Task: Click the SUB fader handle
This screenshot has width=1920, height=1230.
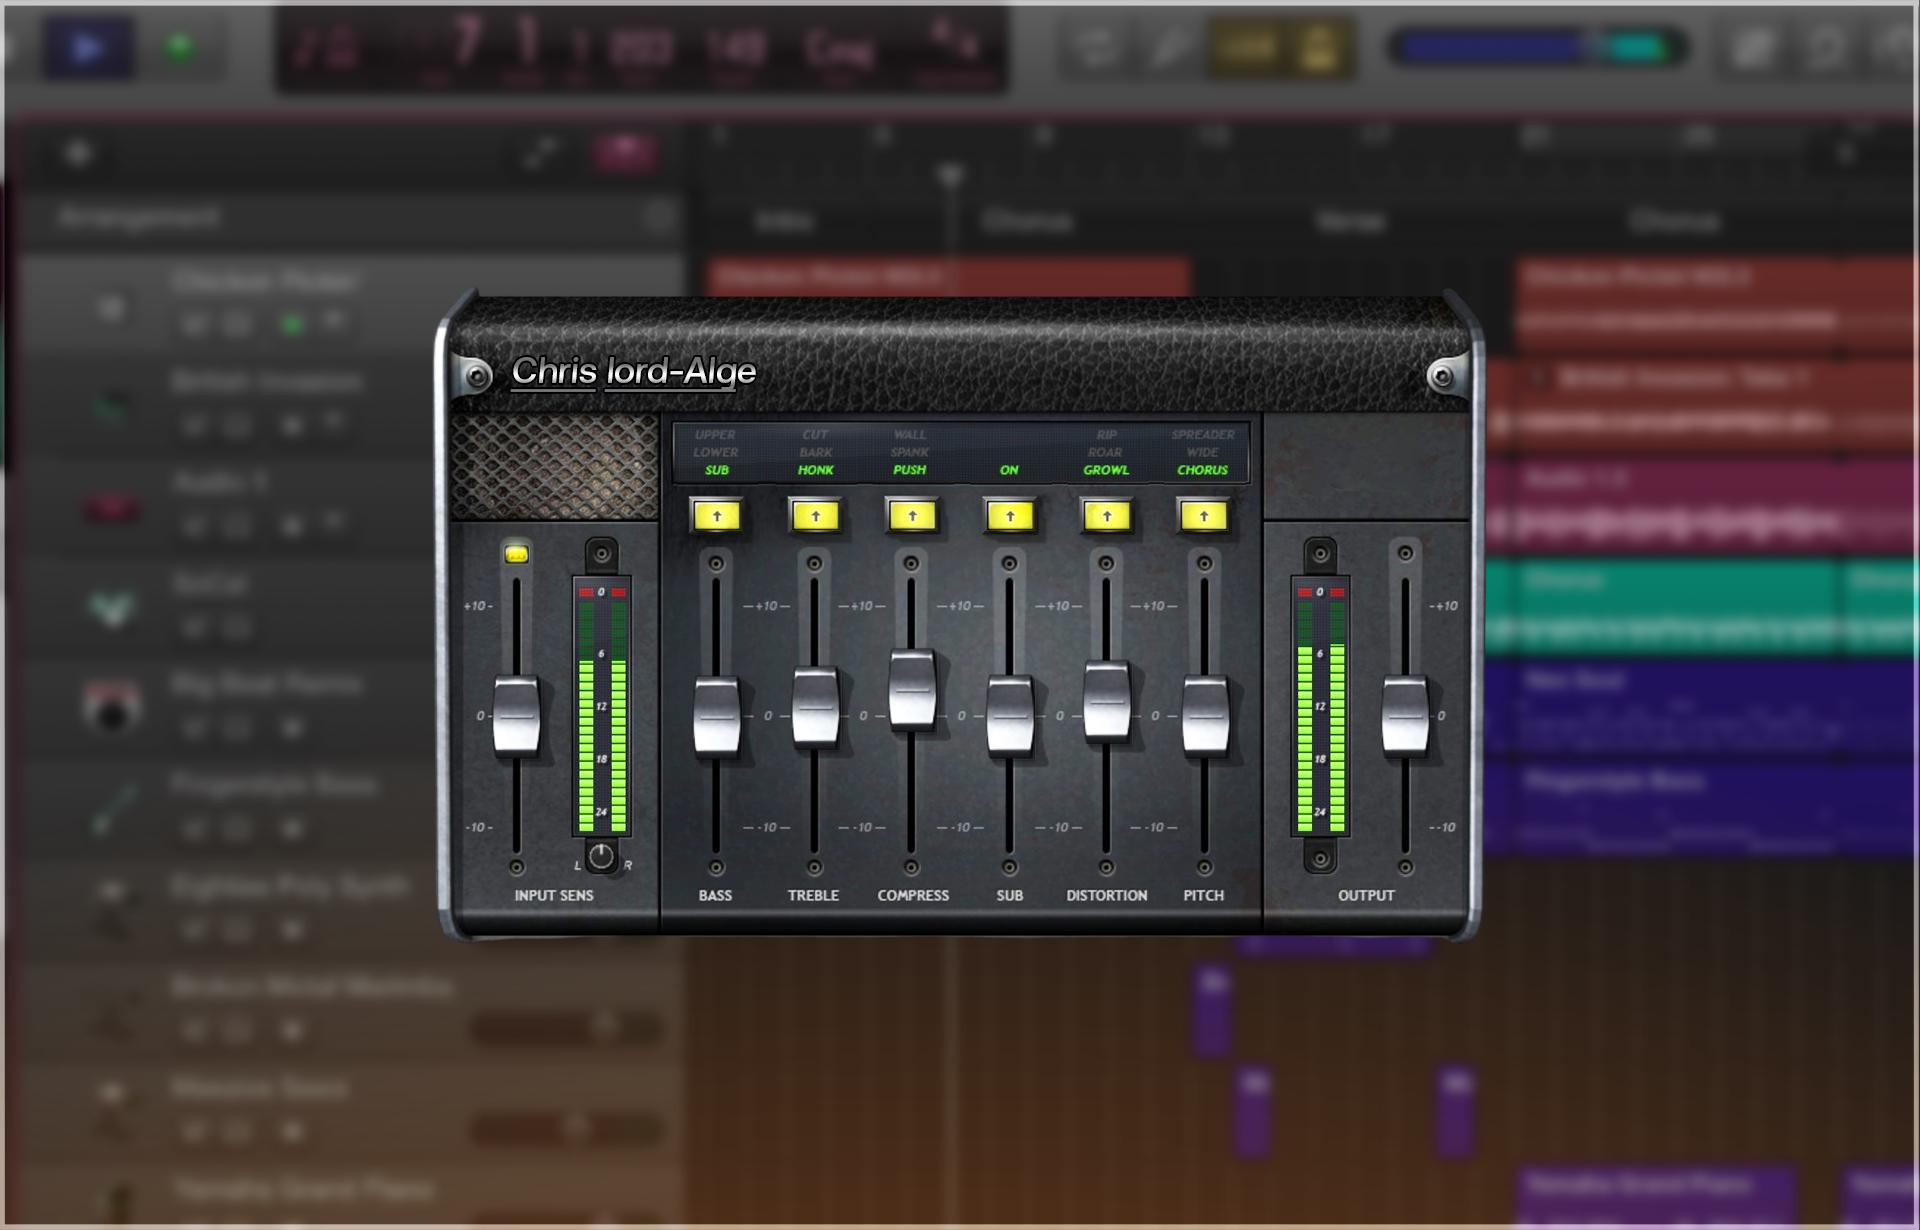Action: pos(1010,716)
